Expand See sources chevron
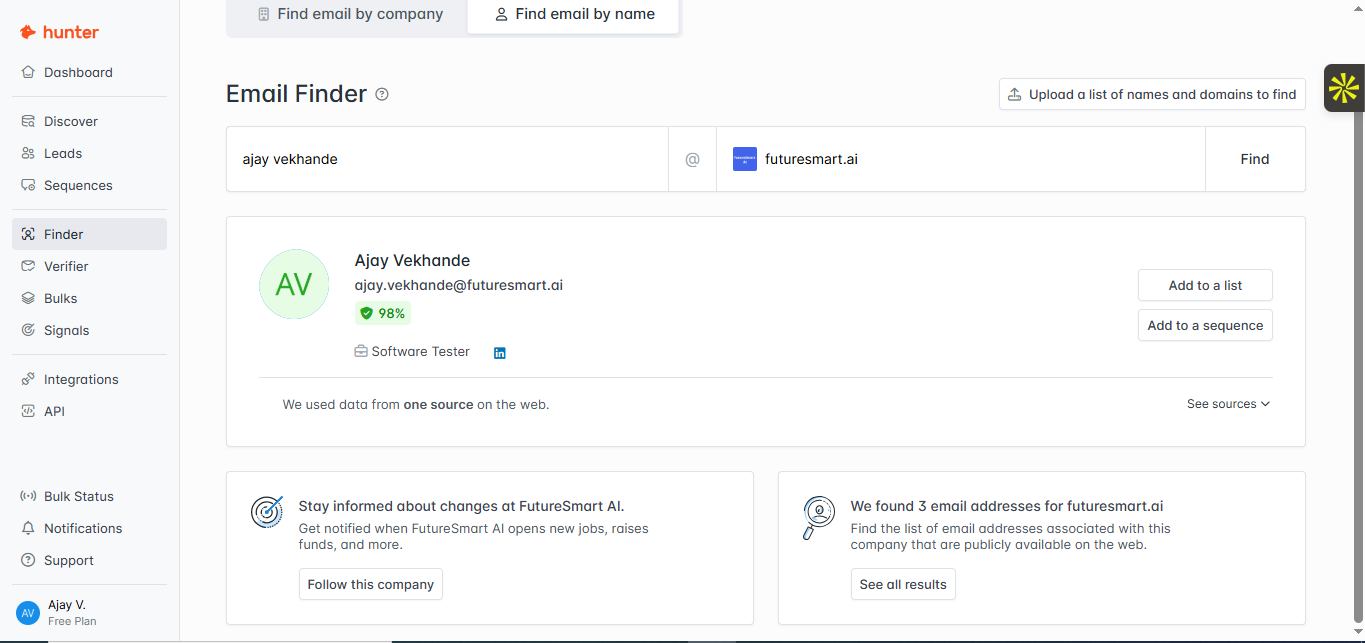Screen dimensions: 1365x643 tap(1228, 404)
